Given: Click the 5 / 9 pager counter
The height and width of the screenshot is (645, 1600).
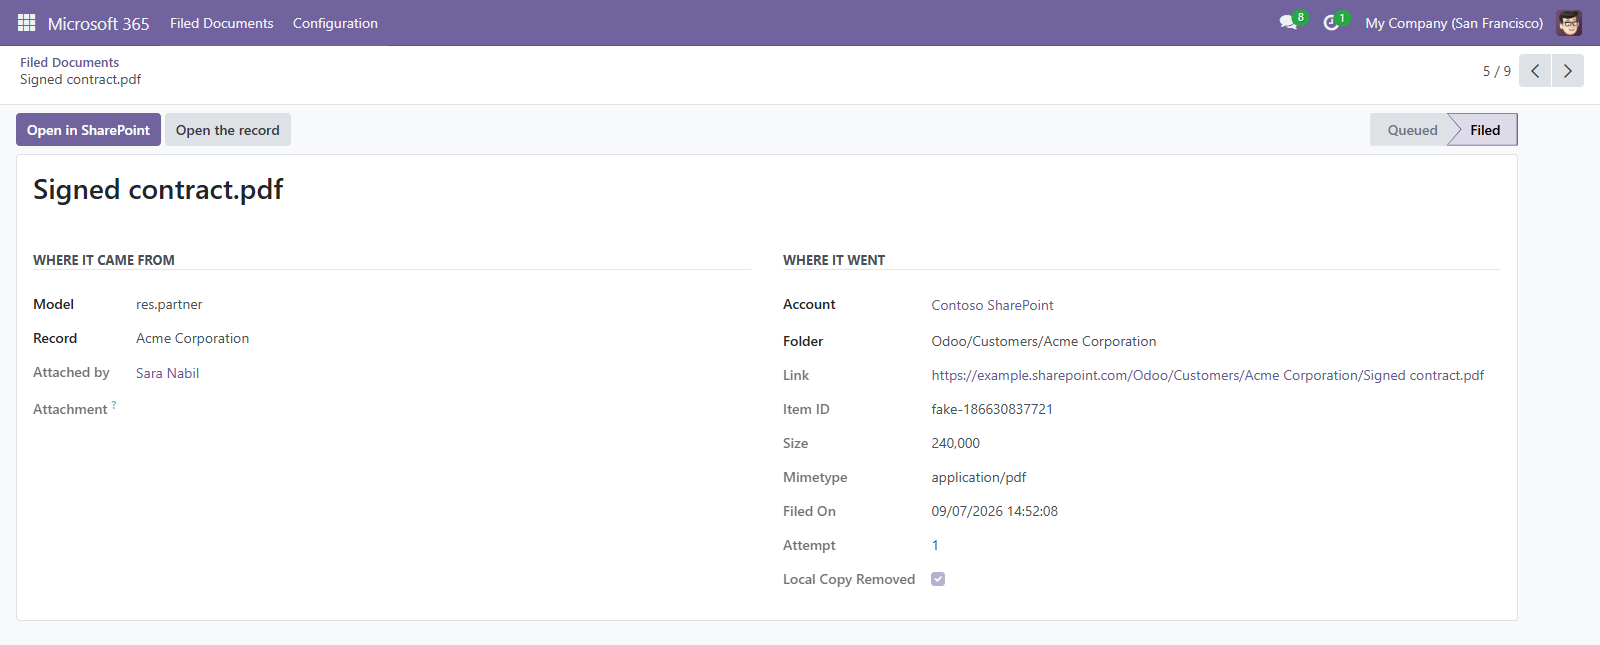Looking at the screenshot, I should coord(1496,71).
